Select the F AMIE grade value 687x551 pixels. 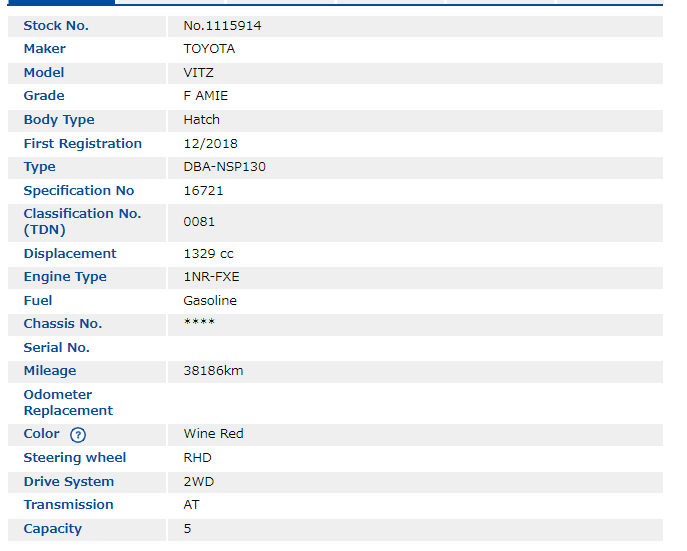tap(206, 96)
